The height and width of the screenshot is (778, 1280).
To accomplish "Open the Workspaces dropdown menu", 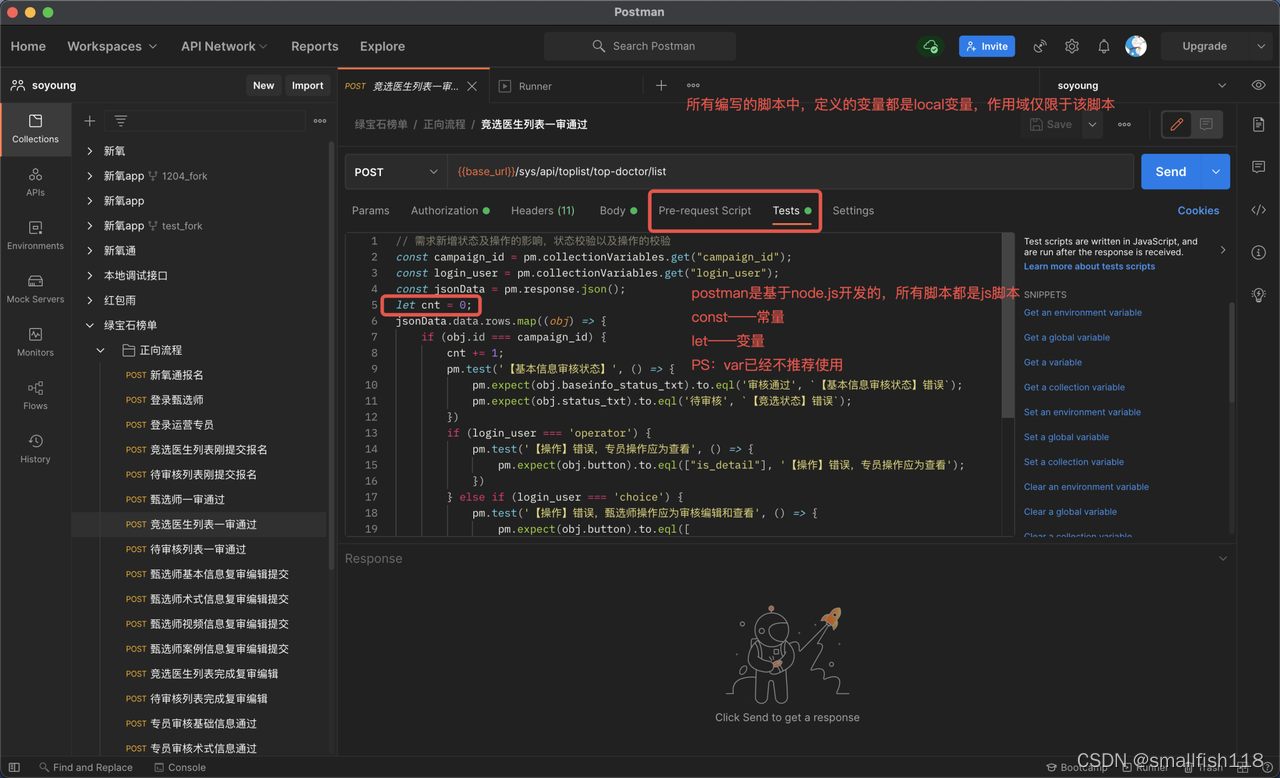I will (x=112, y=46).
